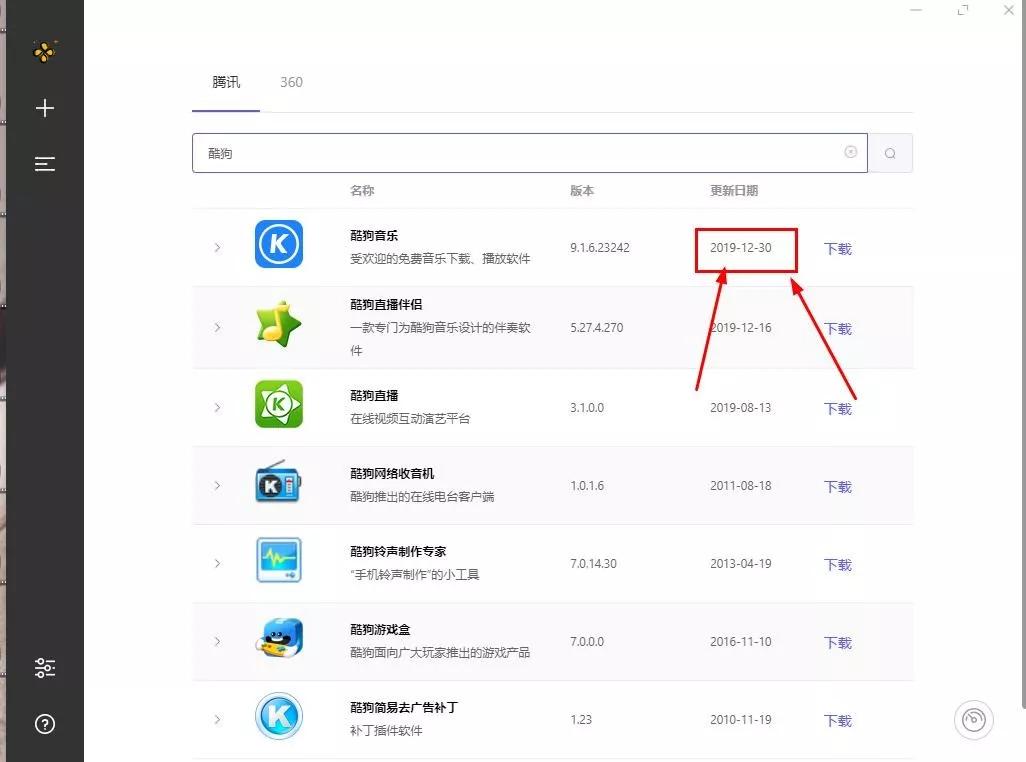The width and height of the screenshot is (1026, 762).
Task: Switch to the 360 tab
Action: pyautogui.click(x=291, y=82)
